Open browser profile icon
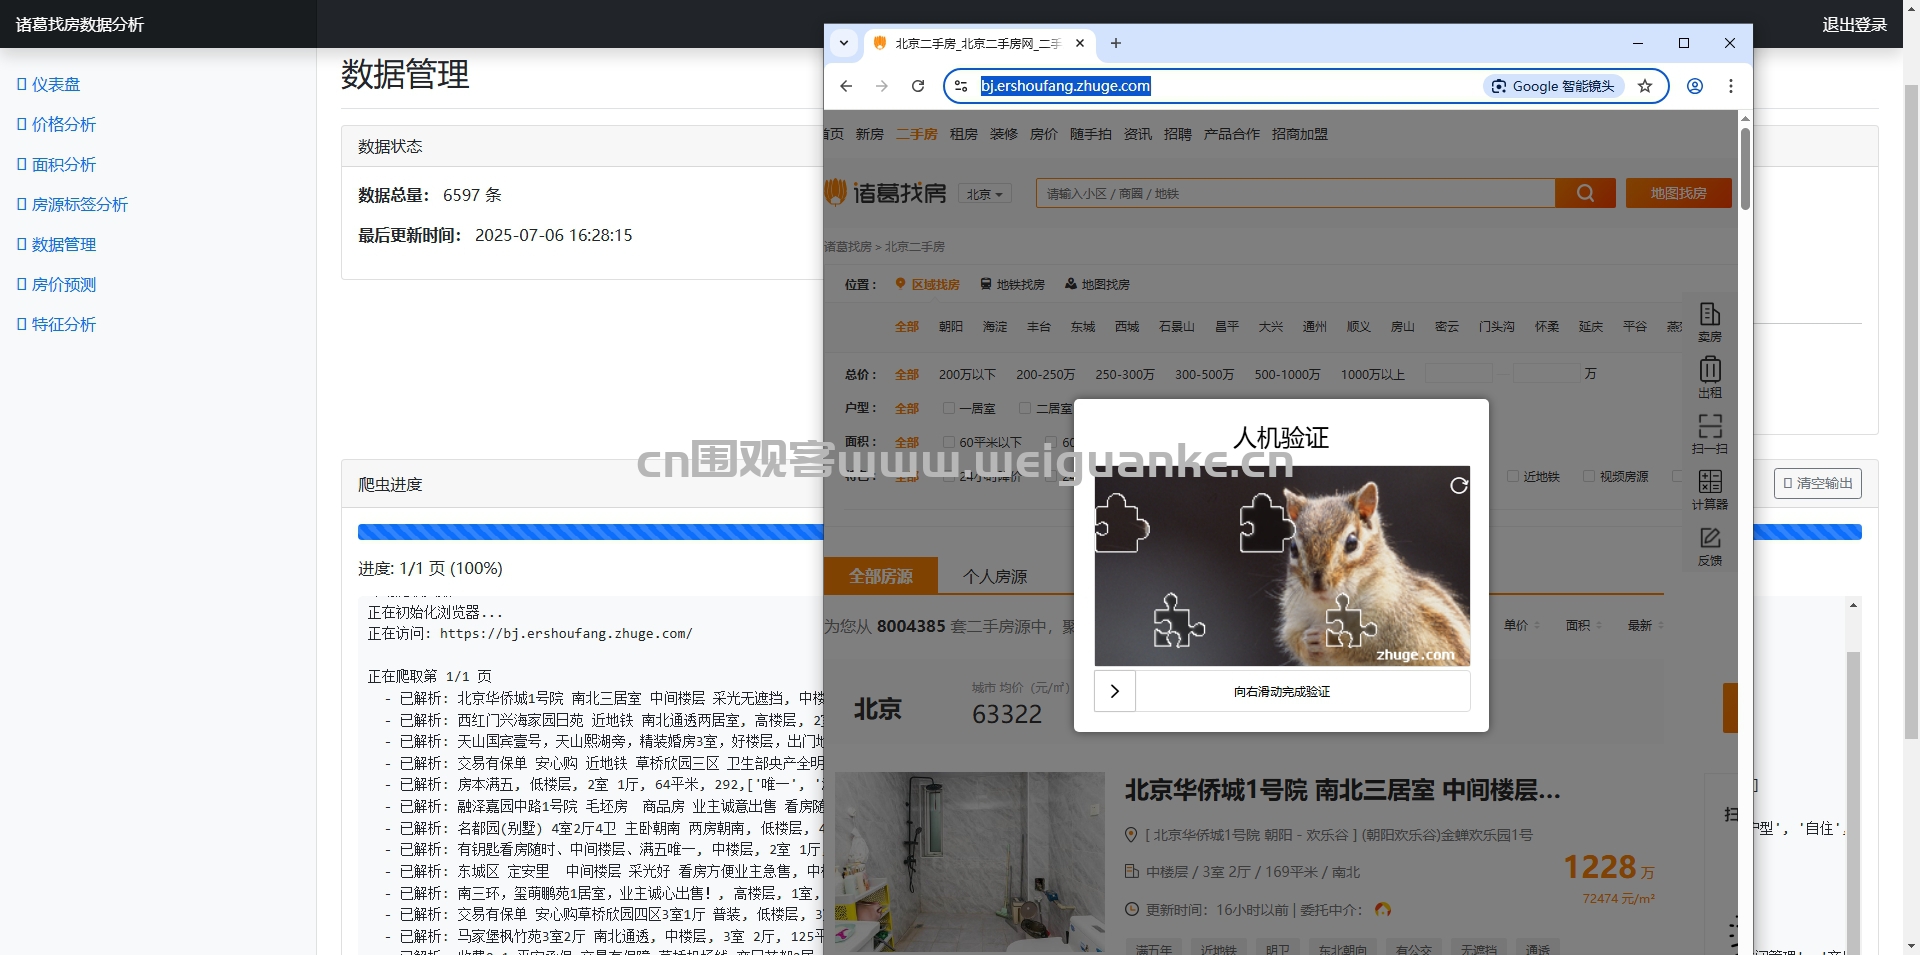The image size is (1920, 955). pyautogui.click(x=1695, y=86)
